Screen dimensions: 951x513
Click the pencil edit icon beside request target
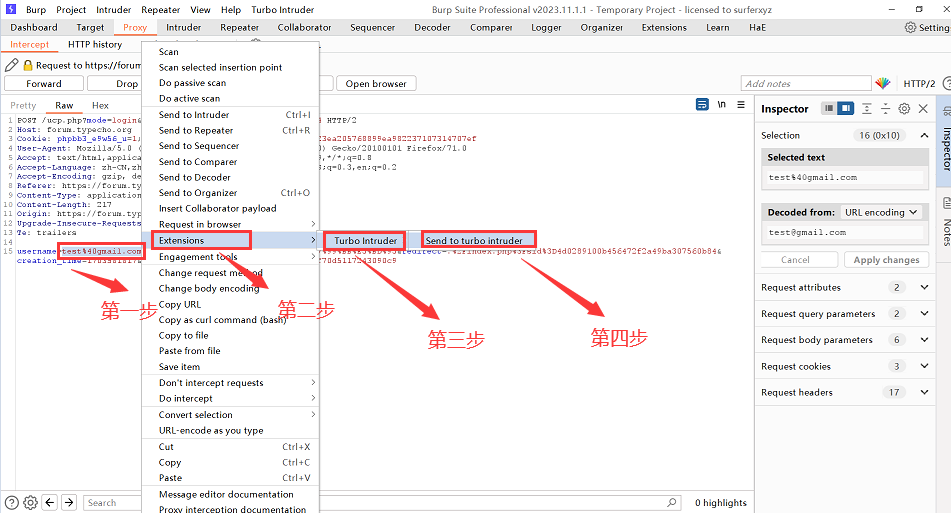pos(12,65)
